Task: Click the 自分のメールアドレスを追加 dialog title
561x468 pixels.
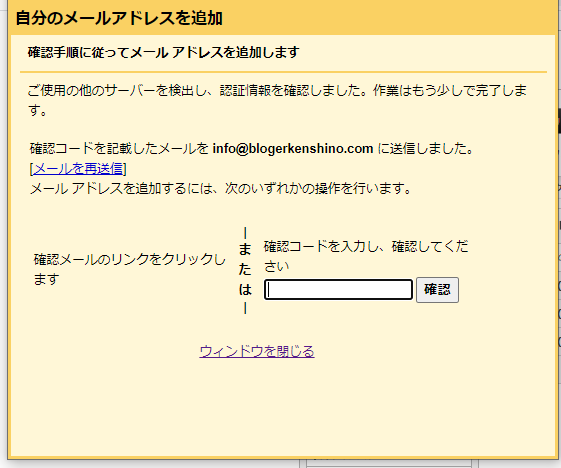Action: [x=119, y=18]
